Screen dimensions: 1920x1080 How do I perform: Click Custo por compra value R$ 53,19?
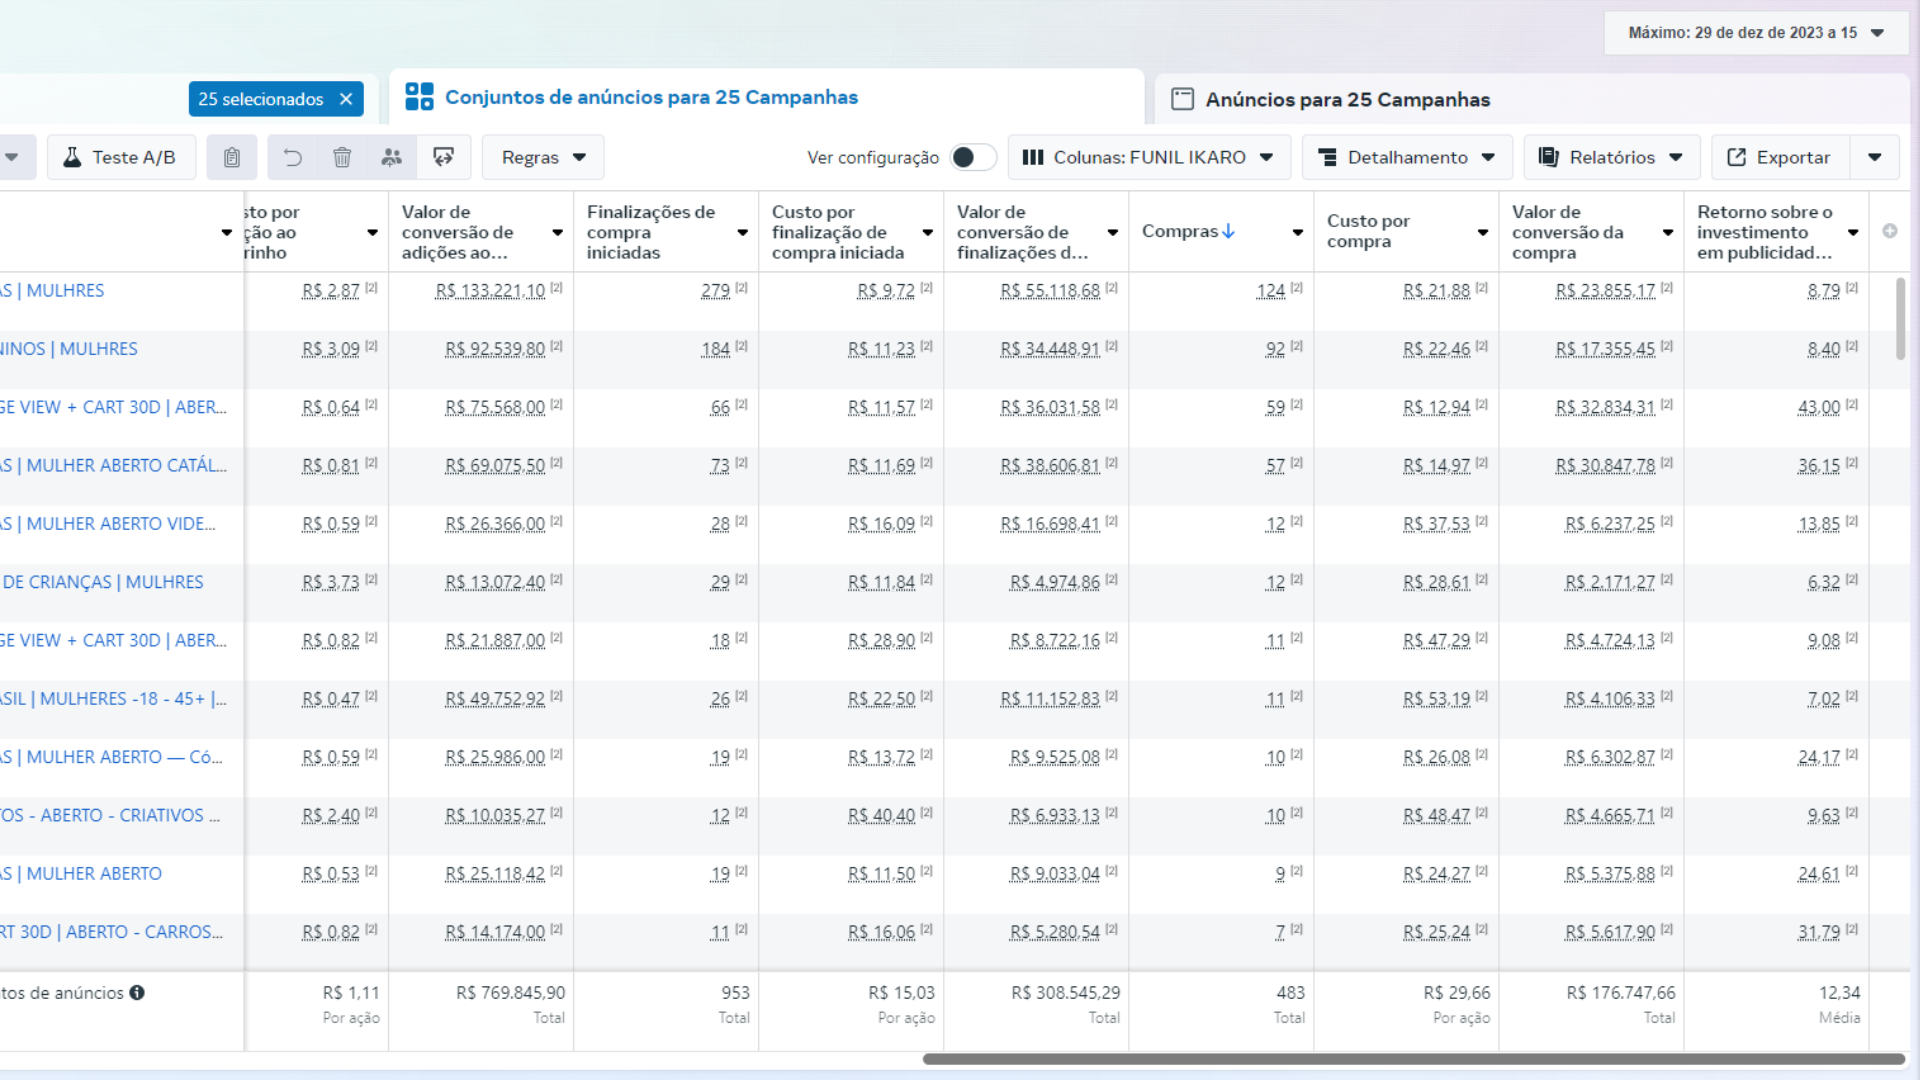point(1436,699)
